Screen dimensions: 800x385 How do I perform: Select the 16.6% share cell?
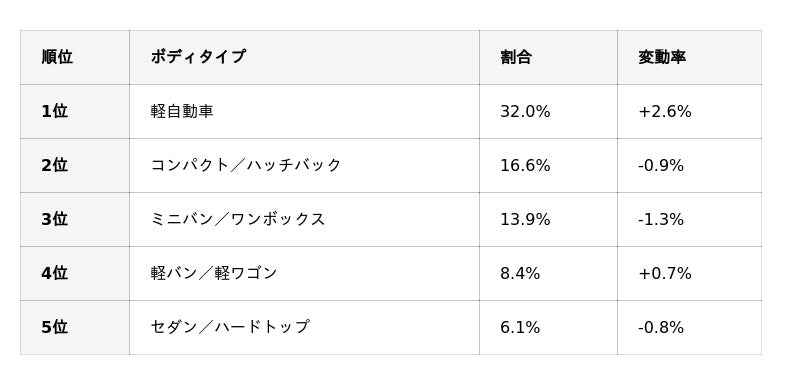(x=548, y=165)
